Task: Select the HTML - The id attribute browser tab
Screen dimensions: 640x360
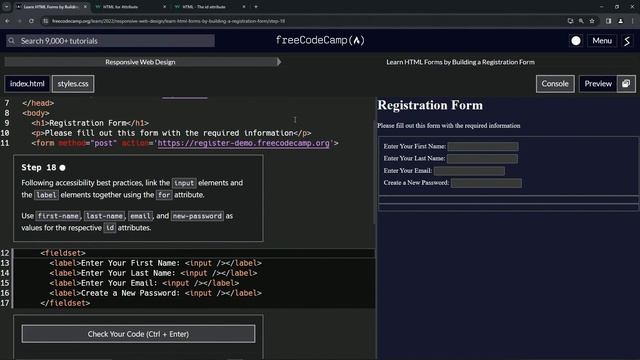Action: (209, 7)
